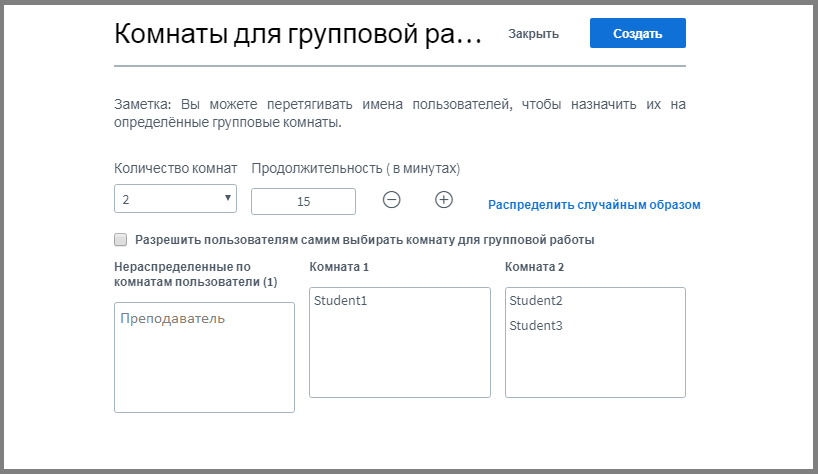Open the Количество комнат dropdown
The height and width of the screenshot is (474, 818).
point(175,200)
